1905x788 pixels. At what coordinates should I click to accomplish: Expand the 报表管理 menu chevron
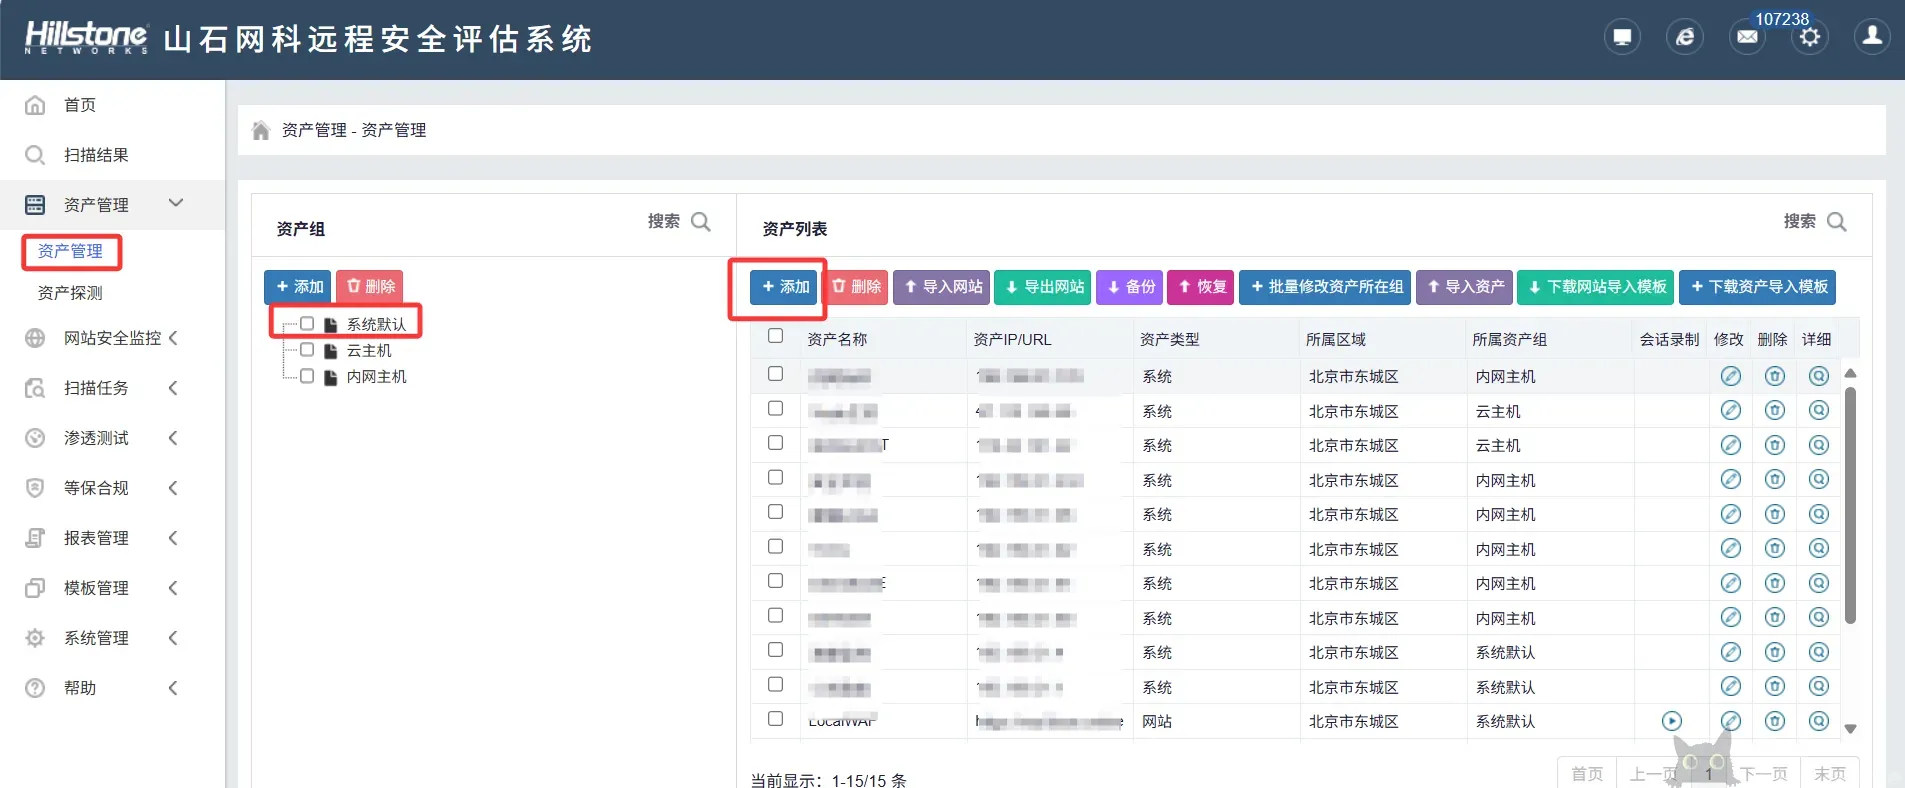coord(173,538)
